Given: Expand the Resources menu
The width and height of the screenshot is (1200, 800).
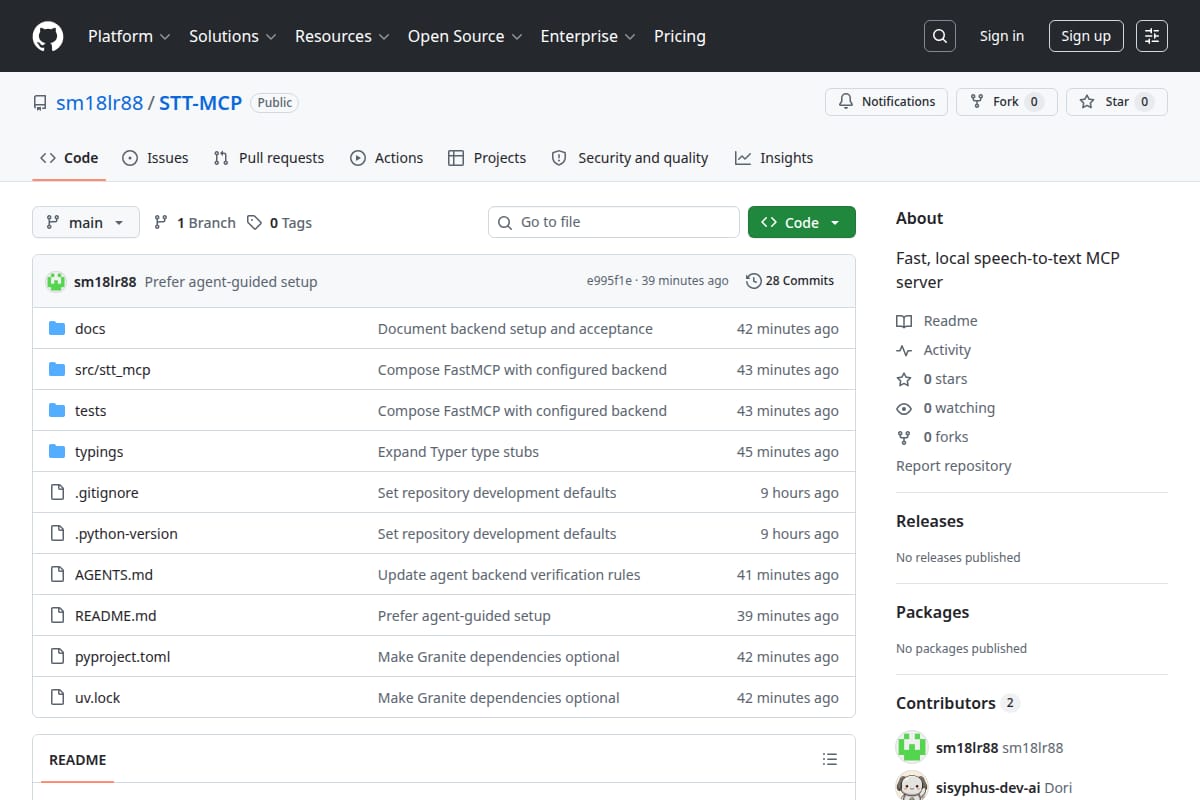Looking at the screenshot, I should [x=340, y=36].
